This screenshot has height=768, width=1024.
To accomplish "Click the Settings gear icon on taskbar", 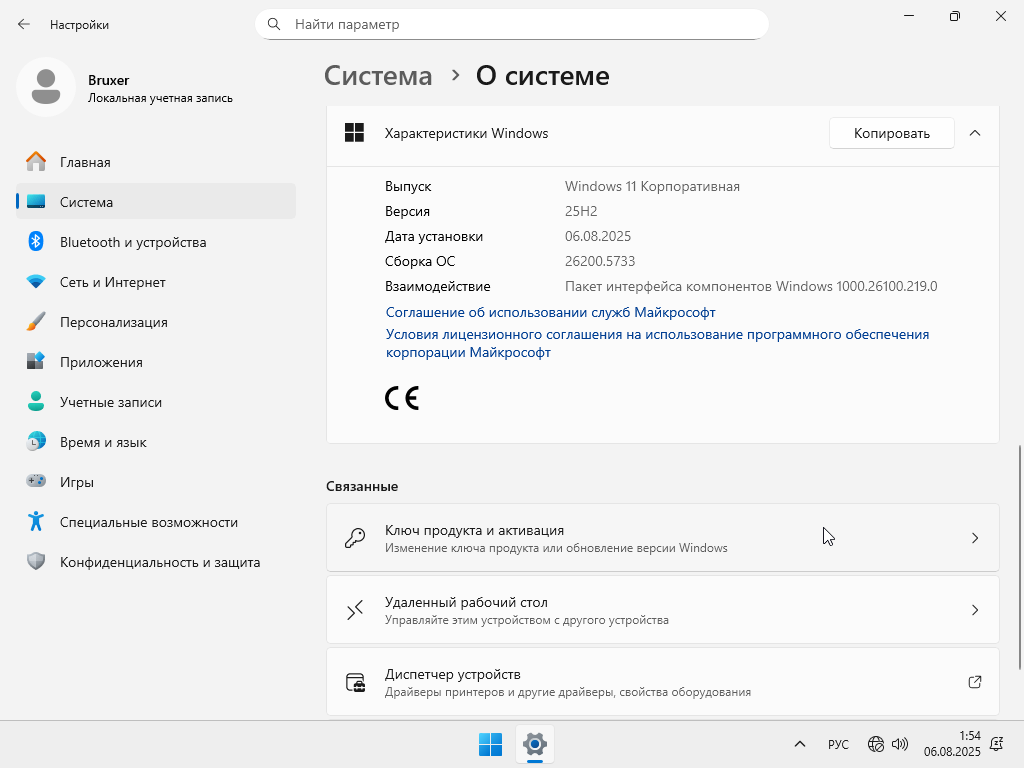I will (535, 744).
